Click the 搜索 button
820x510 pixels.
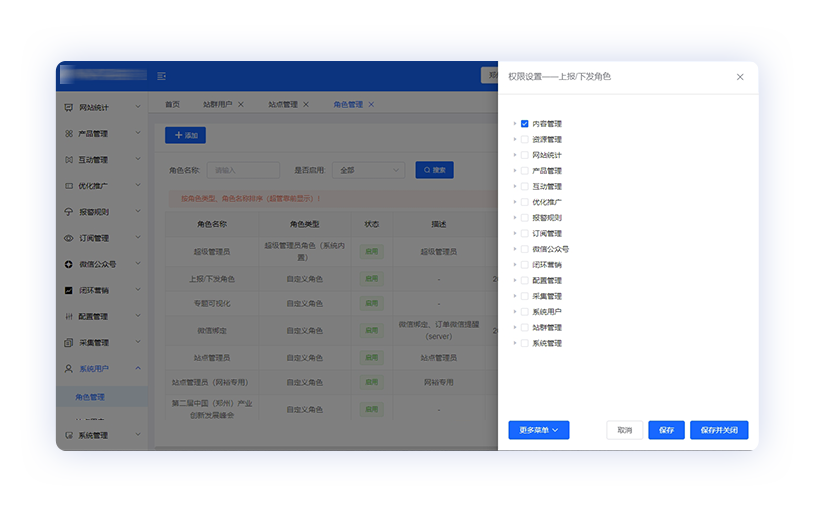435,170
